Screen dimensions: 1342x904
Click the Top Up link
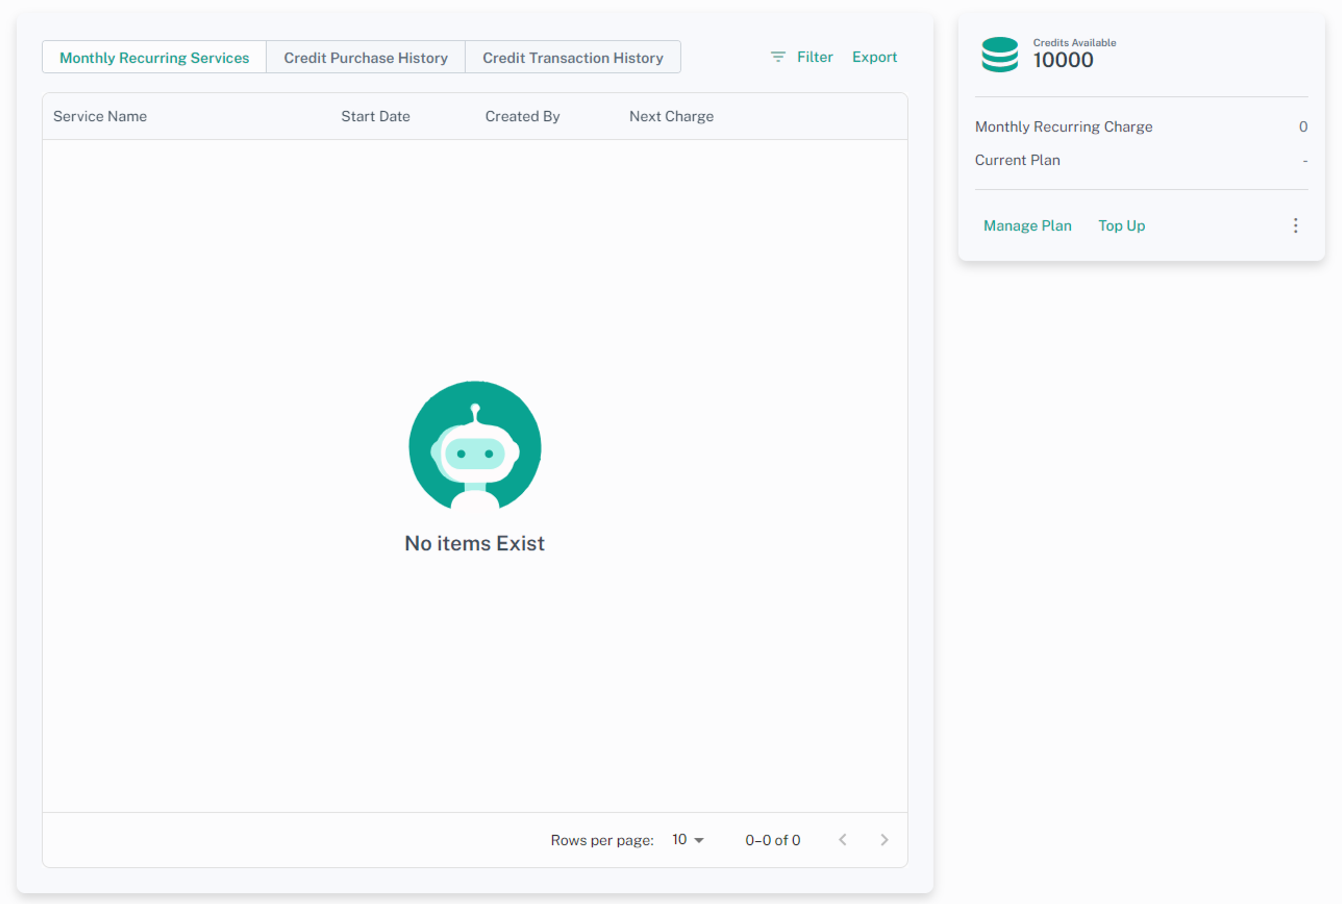(x=1121, y=226)
